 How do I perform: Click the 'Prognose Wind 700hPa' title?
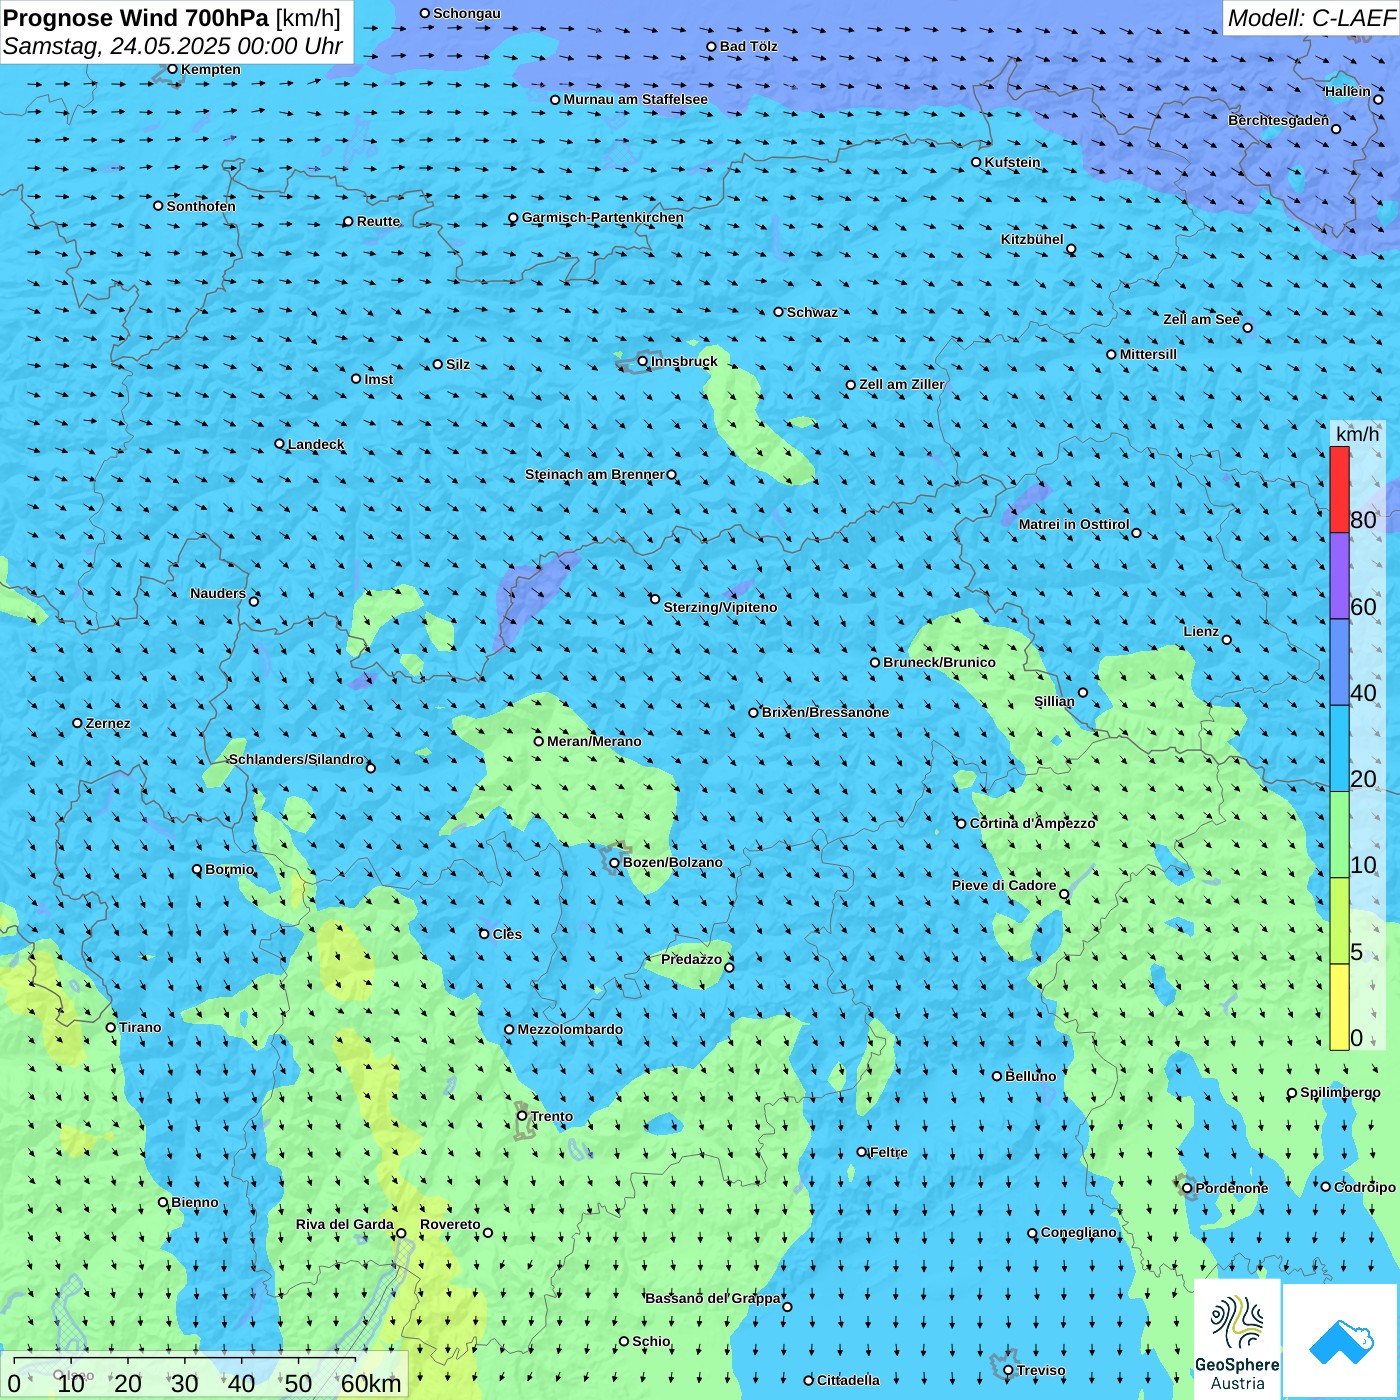[x=136, y=18]
